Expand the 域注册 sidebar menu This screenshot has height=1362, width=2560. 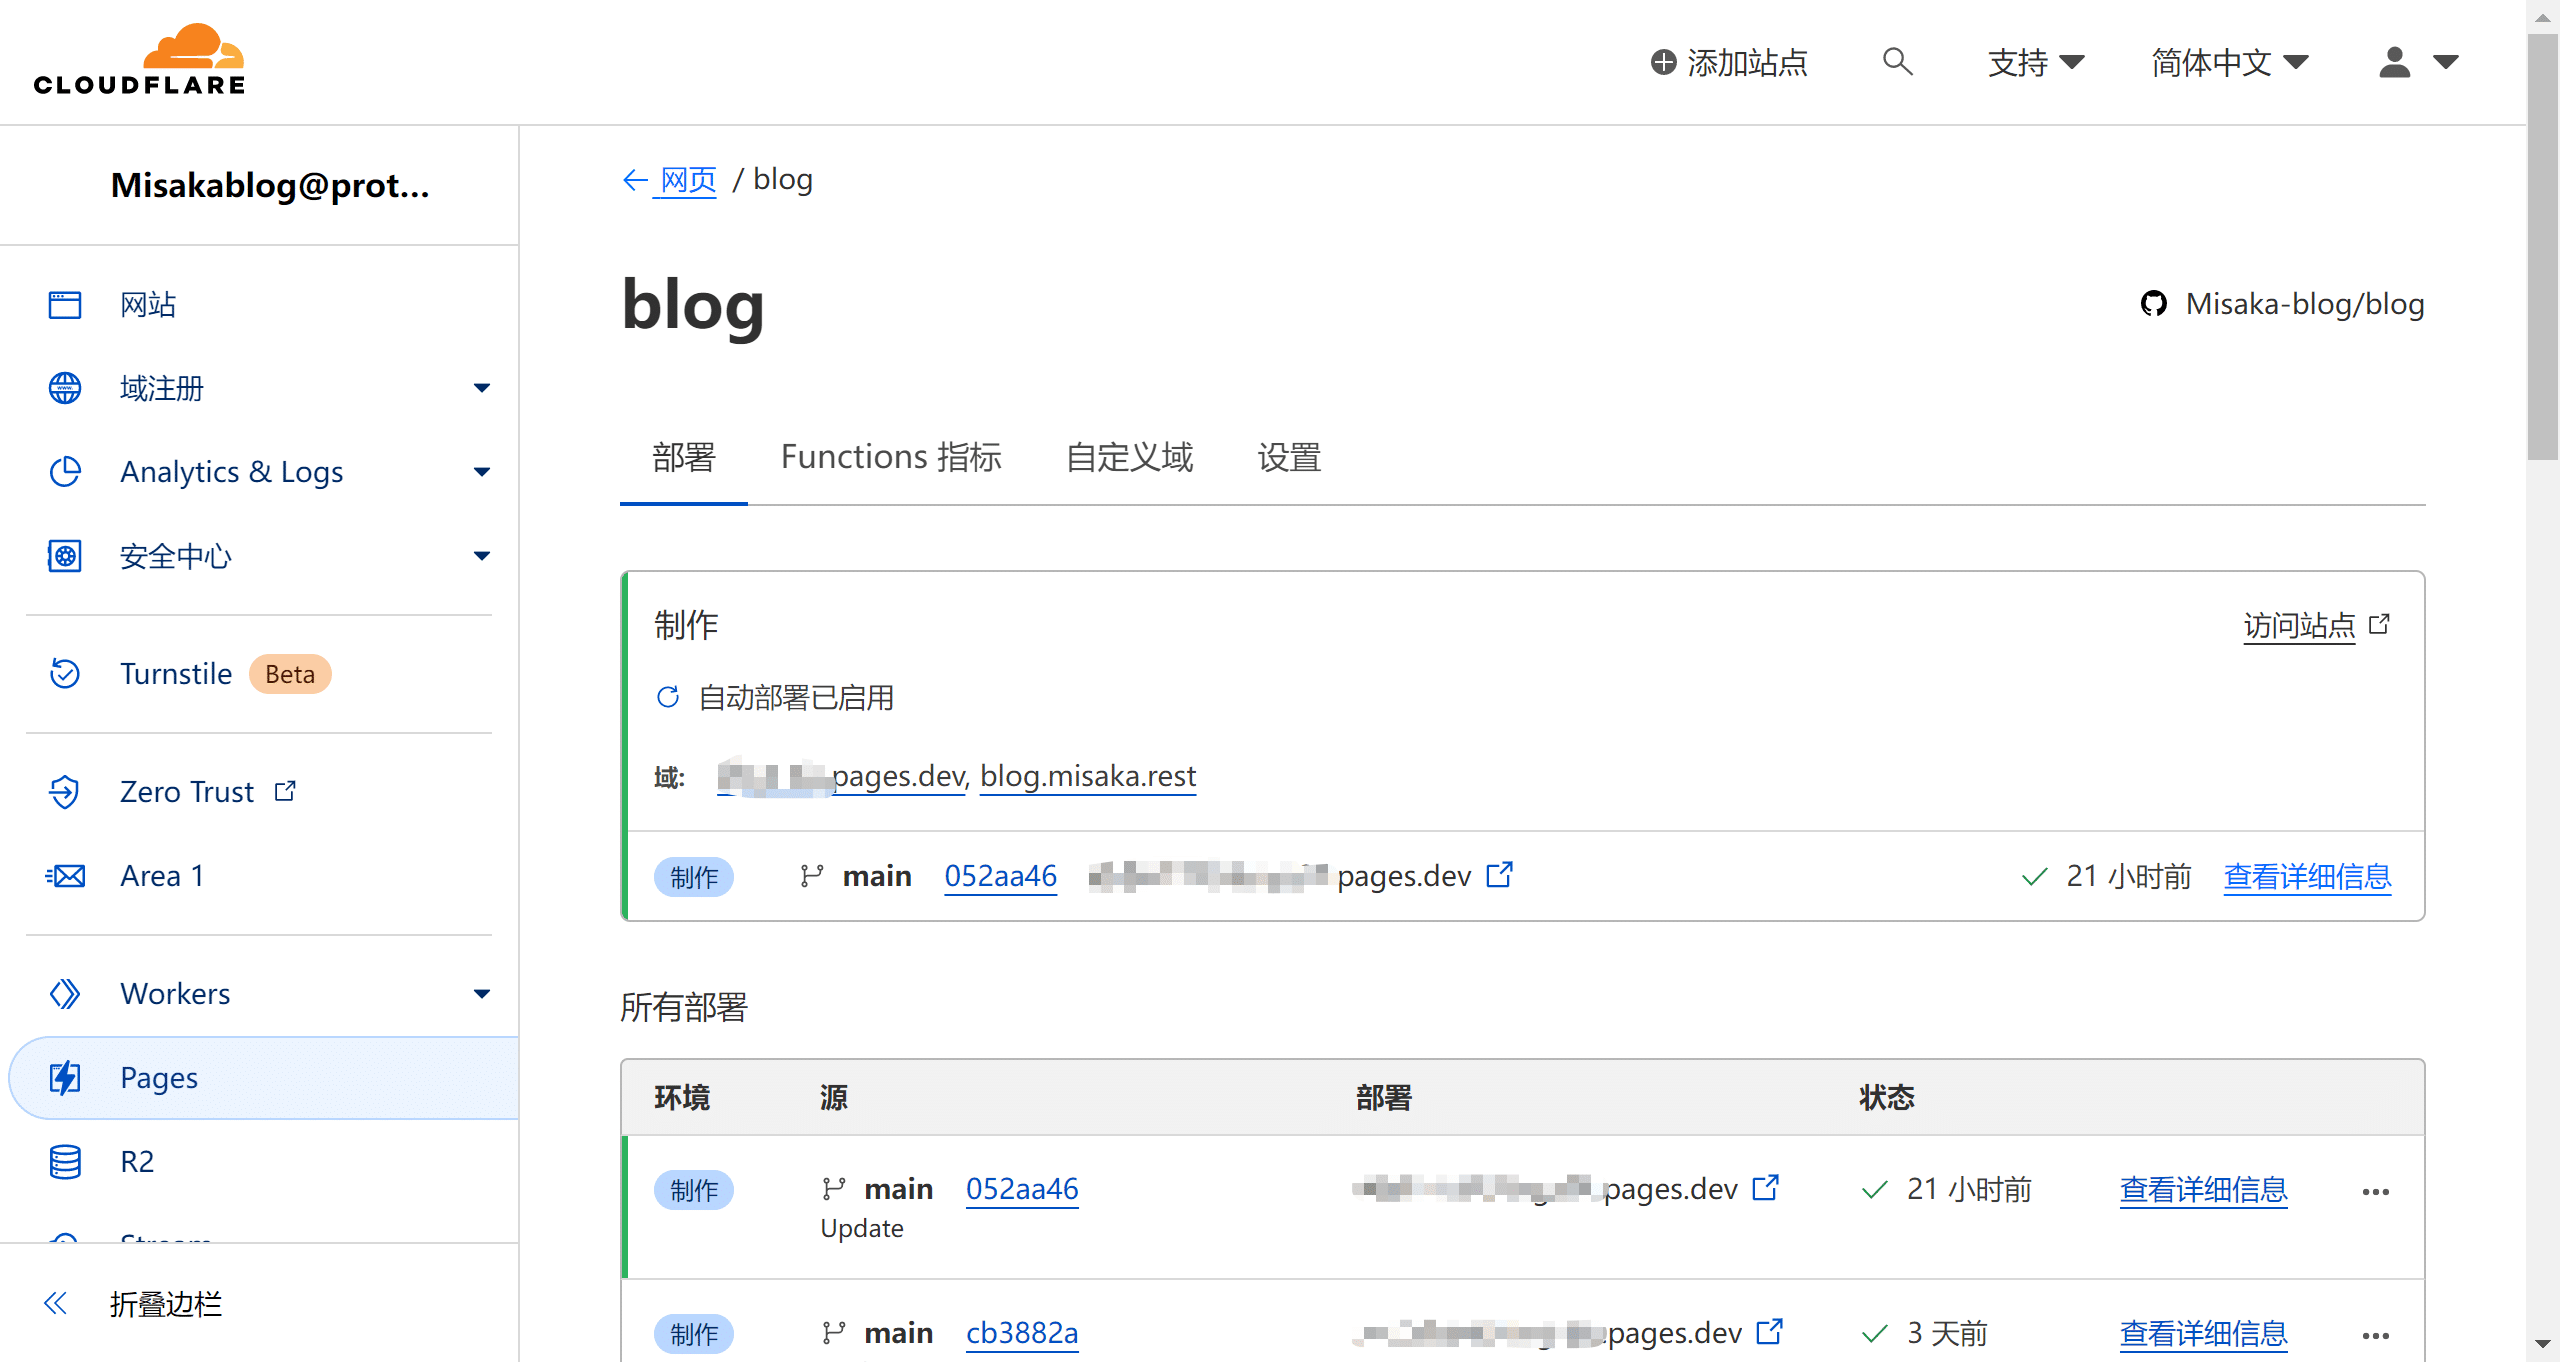click(x=482, y=388)
